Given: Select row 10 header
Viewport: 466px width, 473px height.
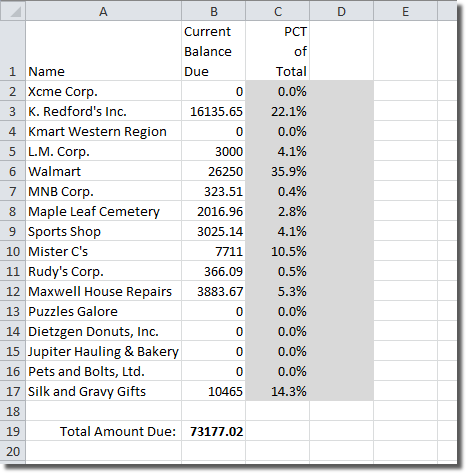Looking at the screenshot, I should click(x=13, y=251).
